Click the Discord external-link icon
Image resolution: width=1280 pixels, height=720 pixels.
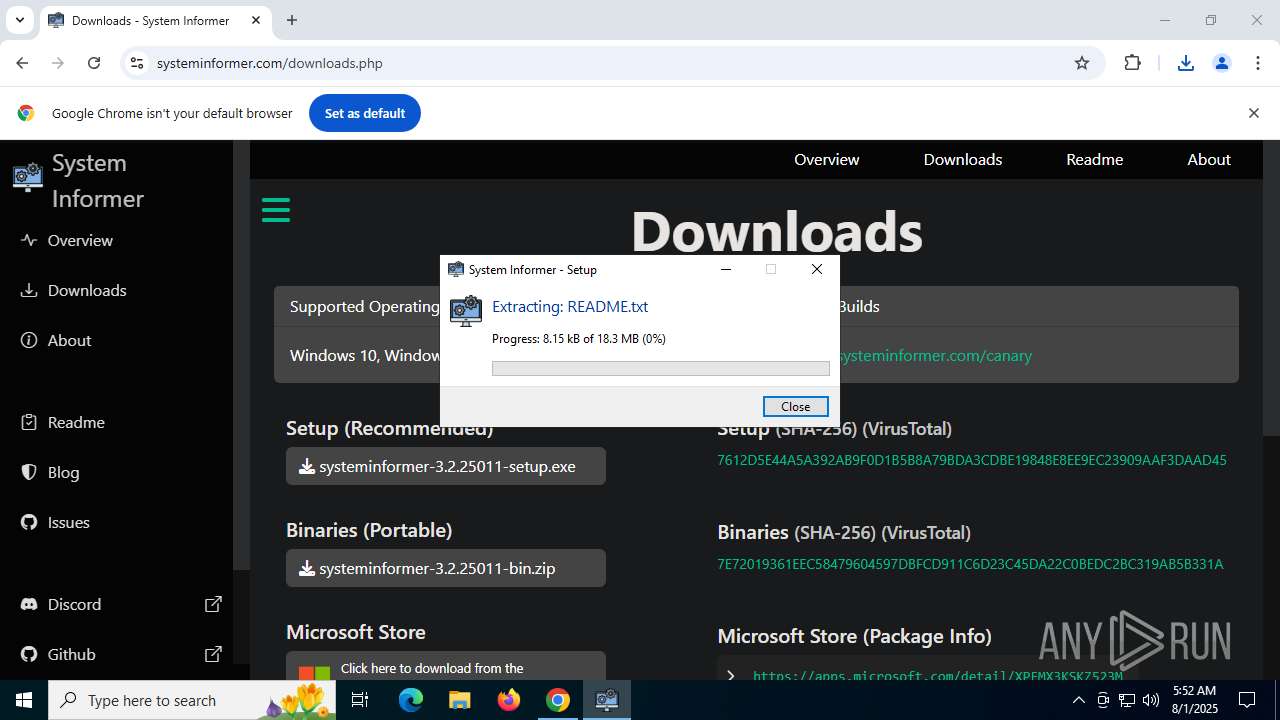213,604
